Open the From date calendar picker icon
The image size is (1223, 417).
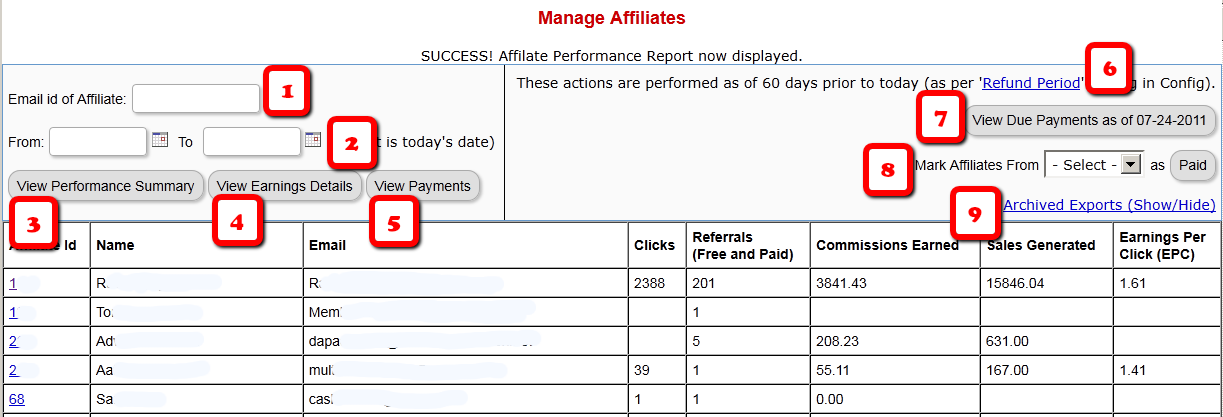pyautogui.click(x=160, y=141)
